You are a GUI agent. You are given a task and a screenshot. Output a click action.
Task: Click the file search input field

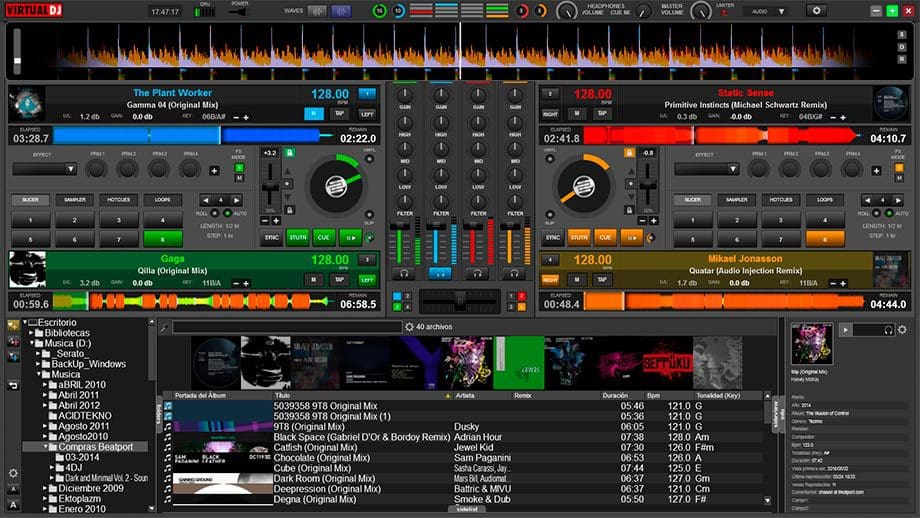click(287, 327)
